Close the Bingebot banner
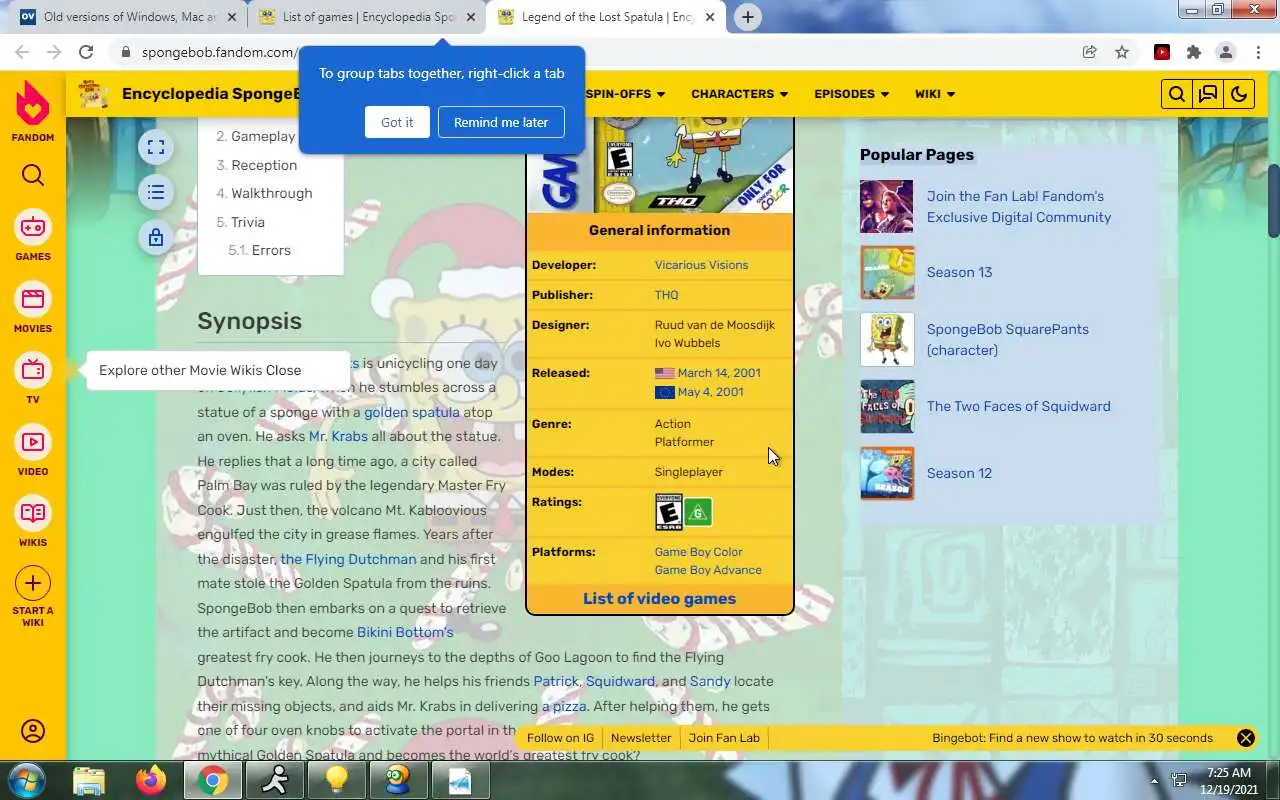The image size is (1280, 800). 1246,738
